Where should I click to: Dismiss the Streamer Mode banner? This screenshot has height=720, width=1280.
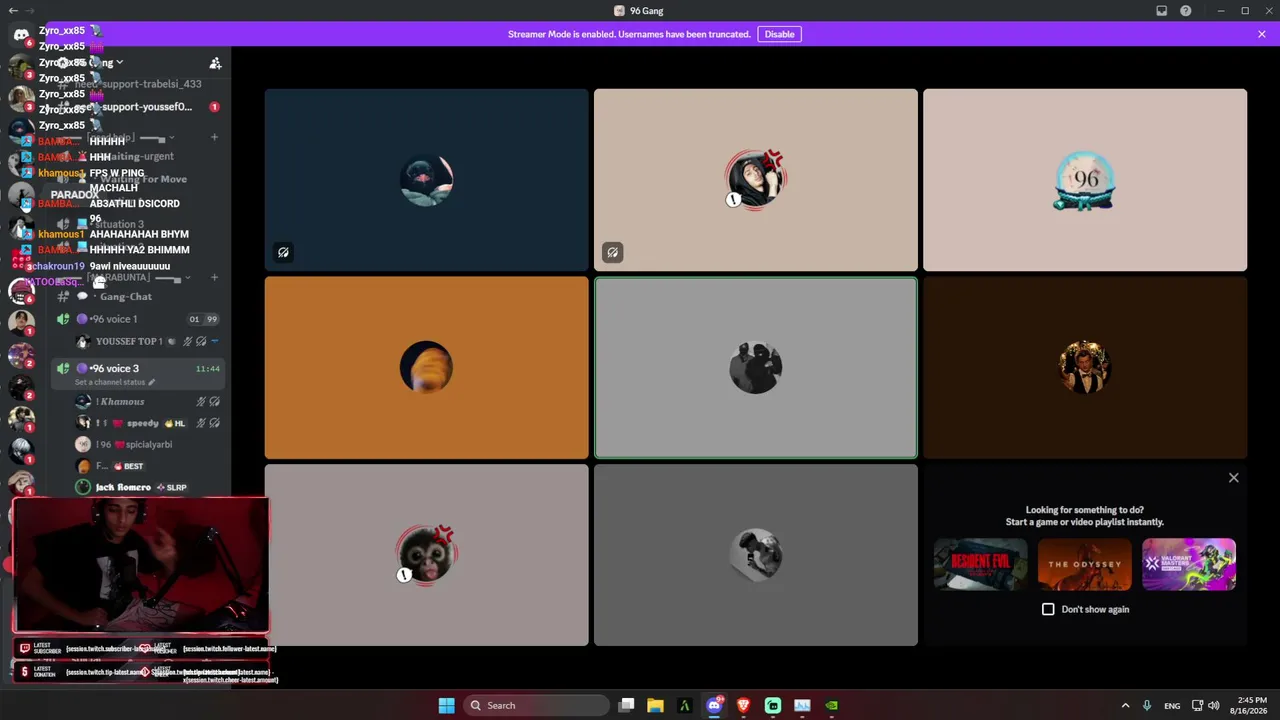pyautogui.click(x=1262, y=34)
